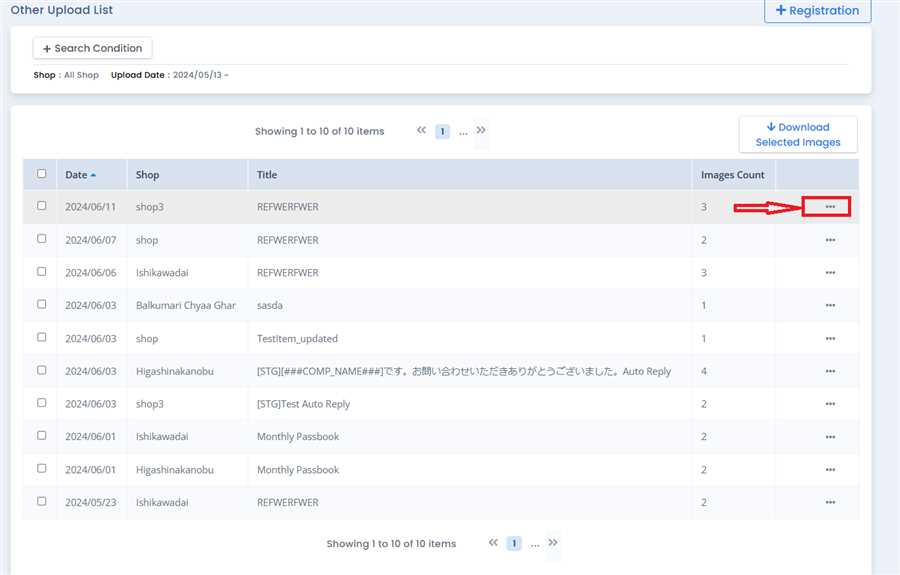The height and width of the screenshot is (575, 900).
Task: Open actions menu for the 2024/06/07 shop row
Action: [830, 240]
